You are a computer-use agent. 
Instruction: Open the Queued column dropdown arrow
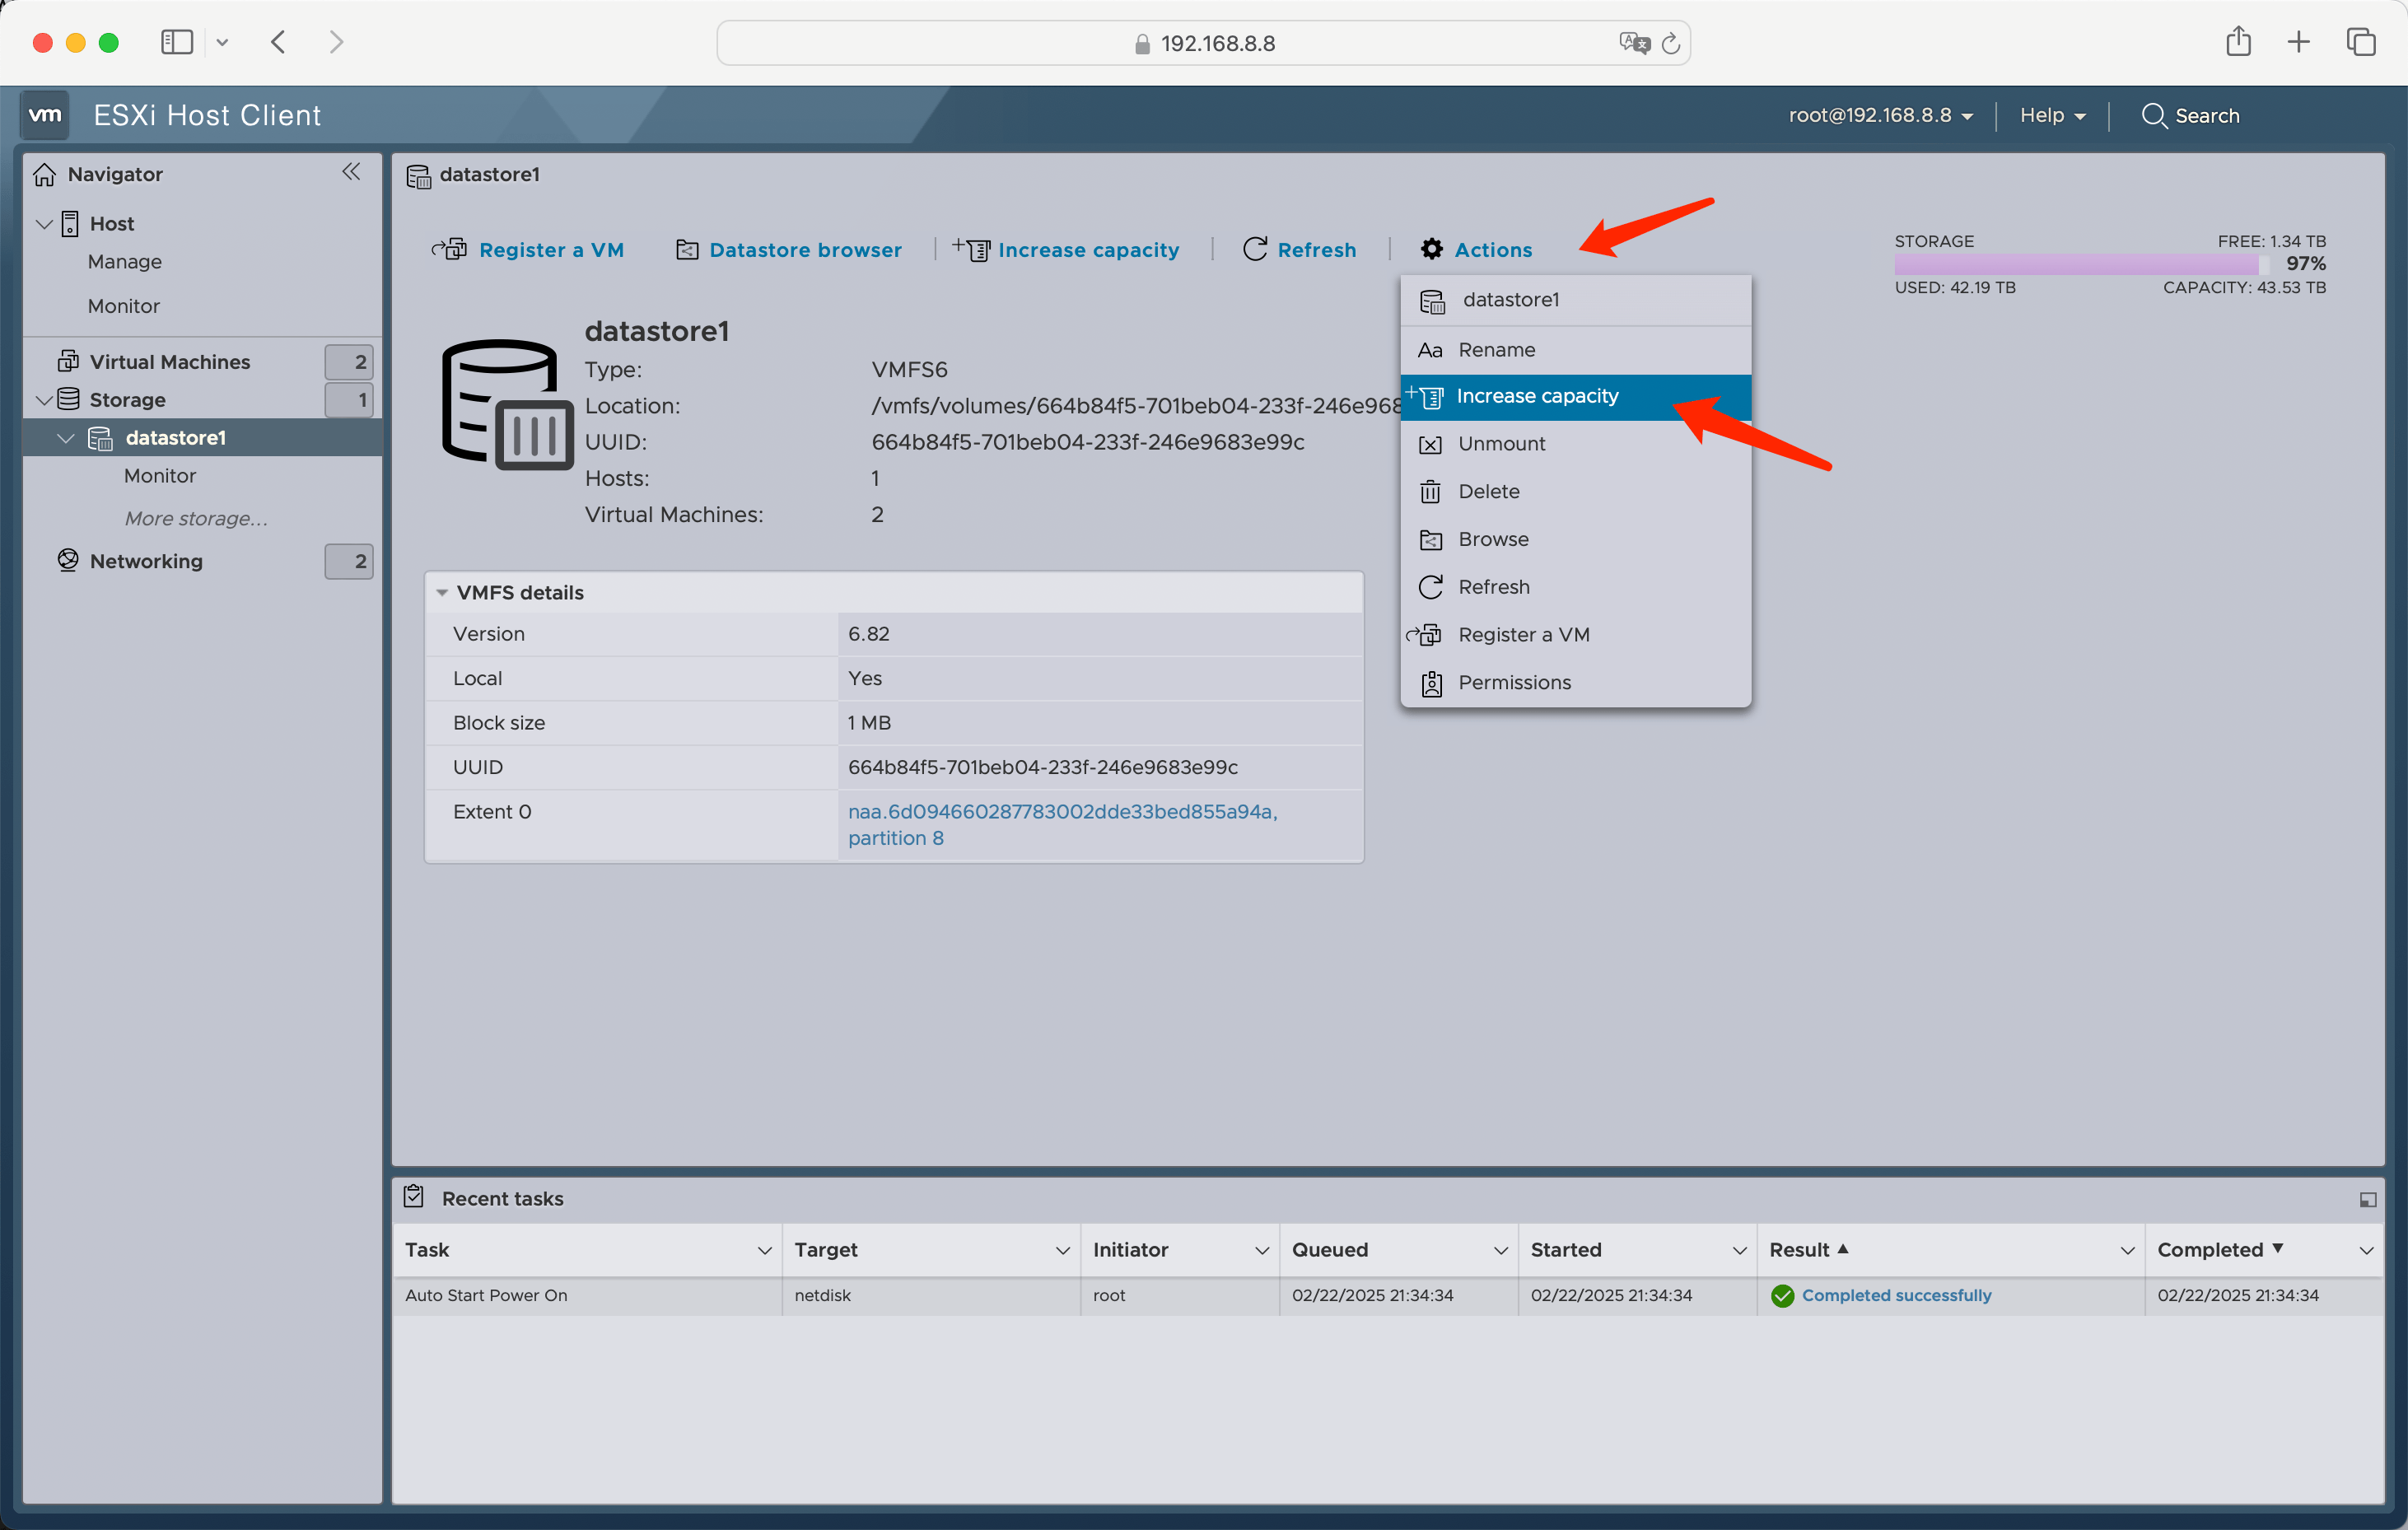(1500, 1250)
